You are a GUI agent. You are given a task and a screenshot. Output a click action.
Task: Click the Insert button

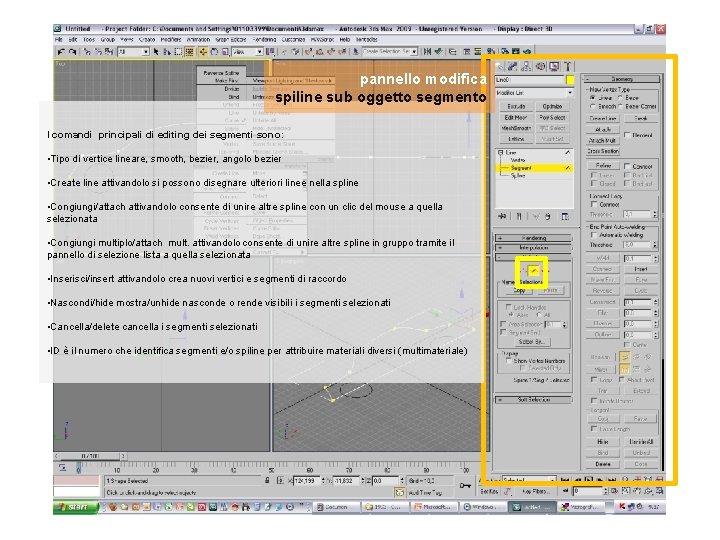pos(641,269)
